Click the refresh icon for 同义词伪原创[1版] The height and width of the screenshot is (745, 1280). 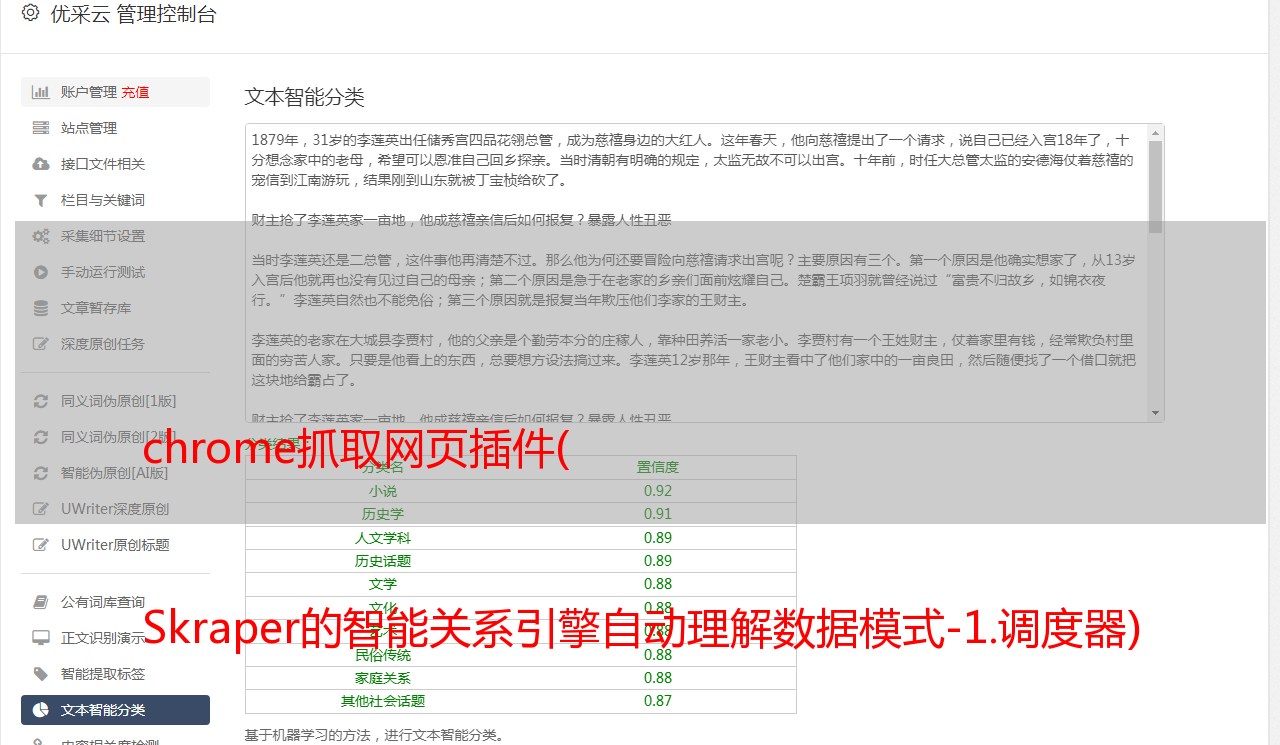coord(41,401)
